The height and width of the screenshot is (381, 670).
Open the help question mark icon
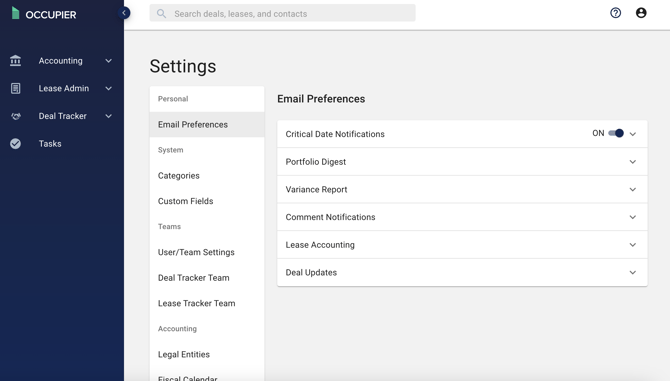615,13
